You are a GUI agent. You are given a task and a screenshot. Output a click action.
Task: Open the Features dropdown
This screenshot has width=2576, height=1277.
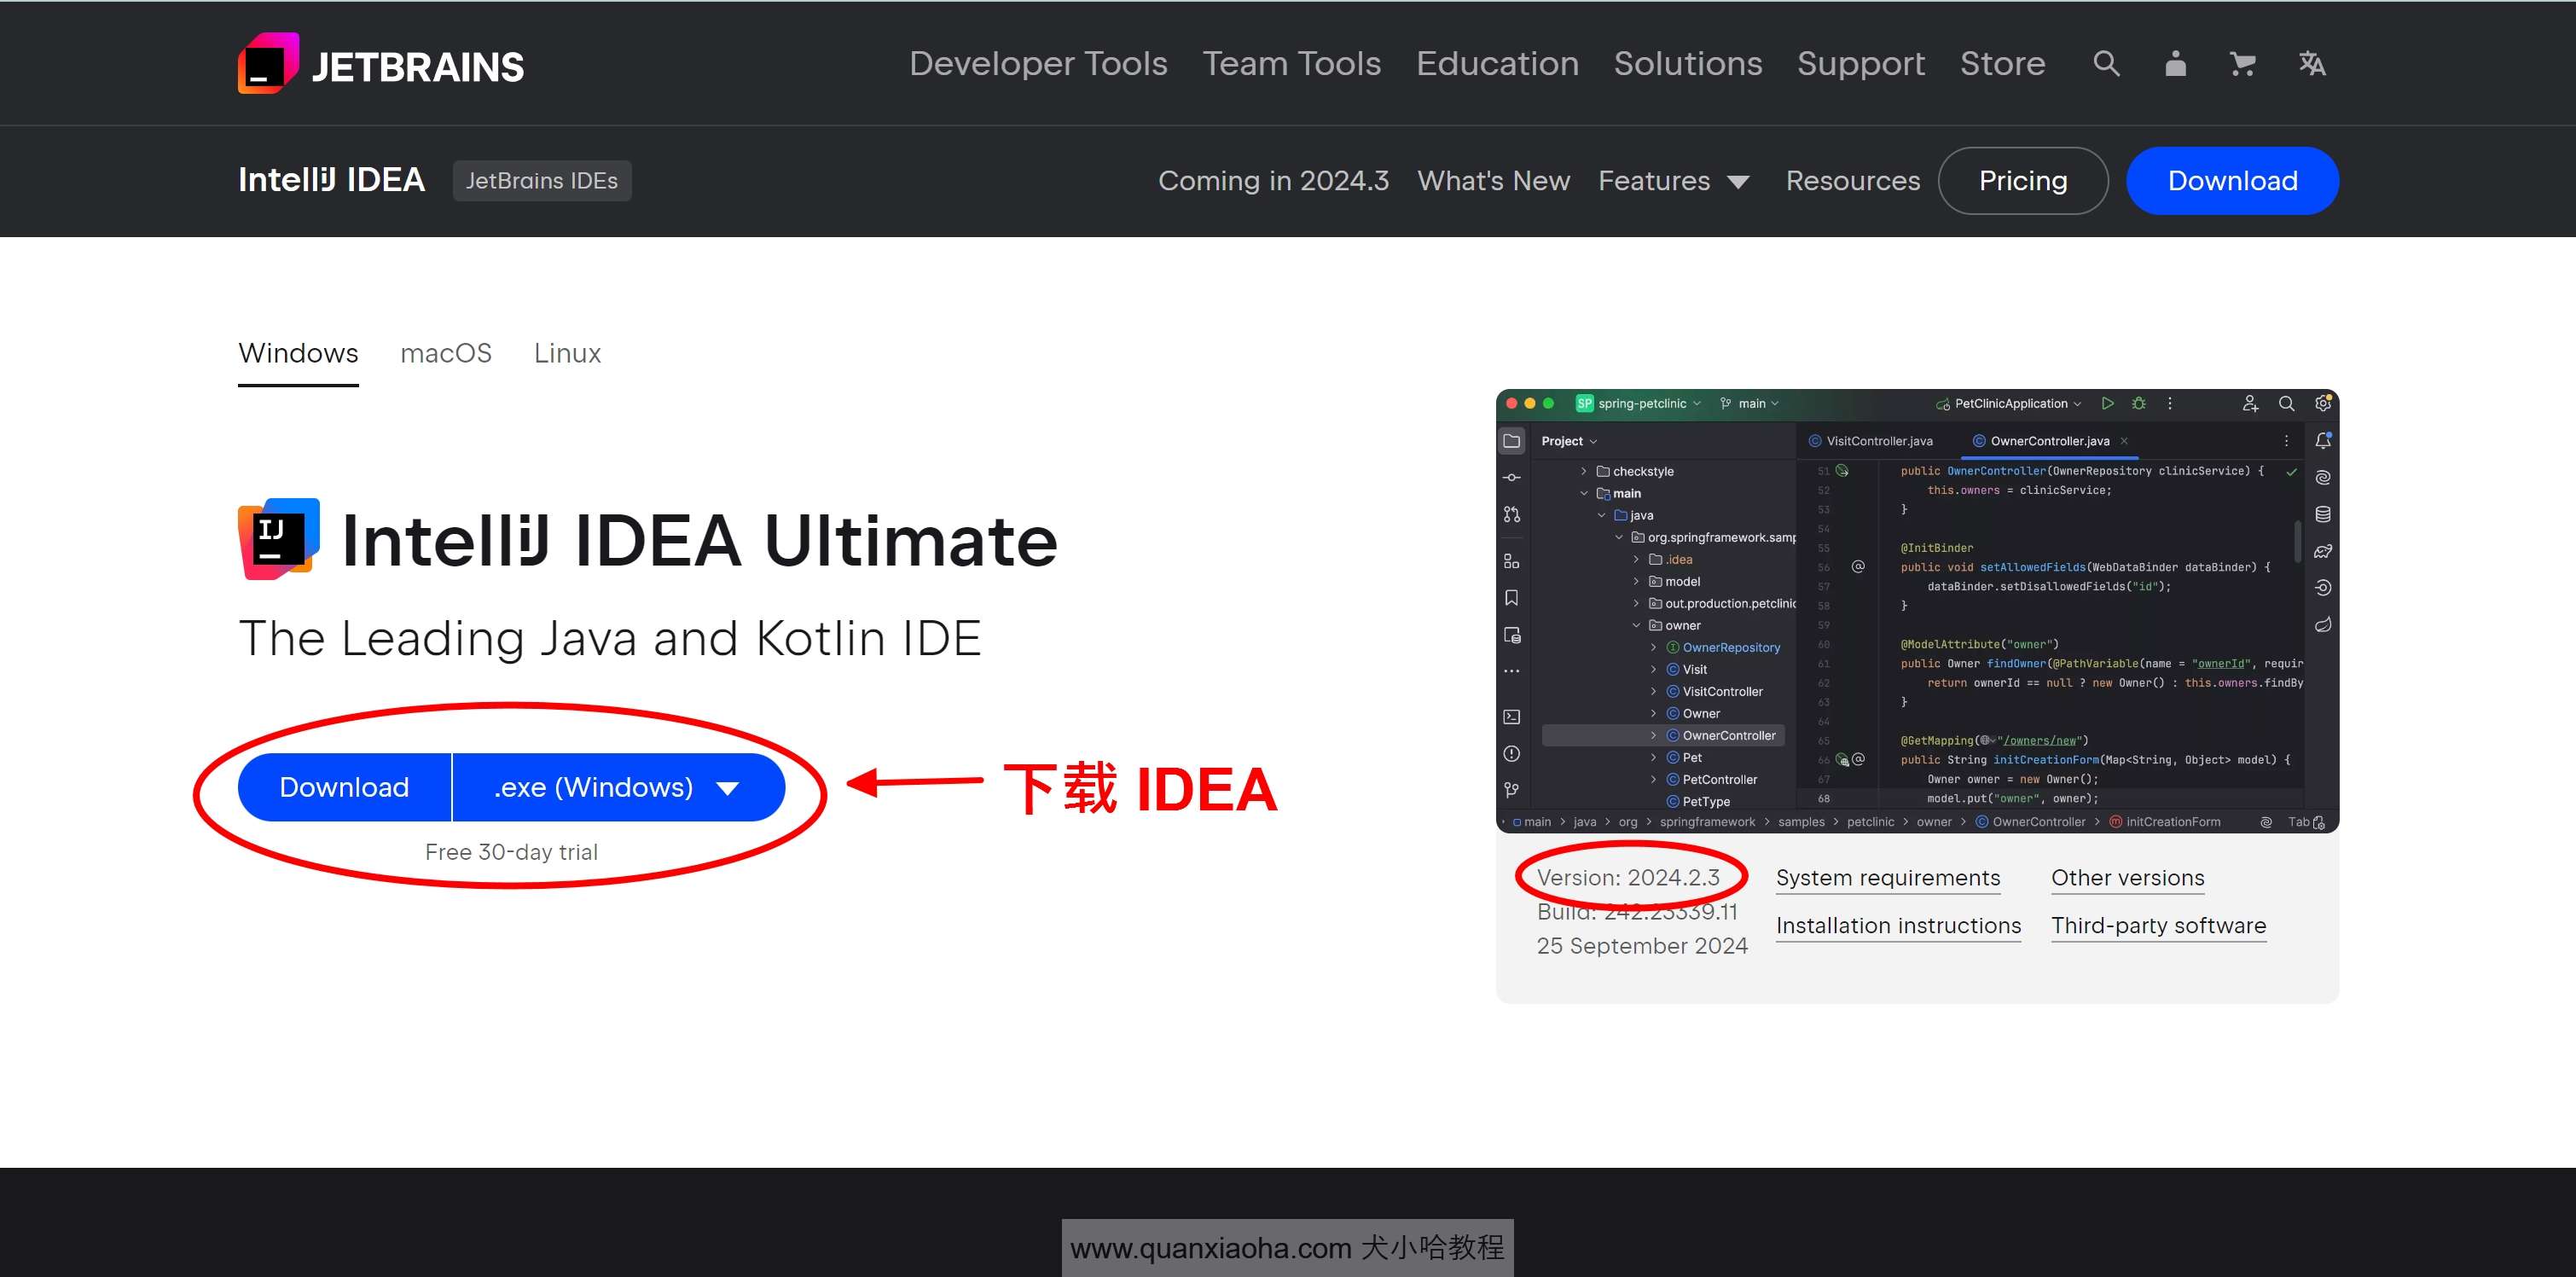point(1674,181)
